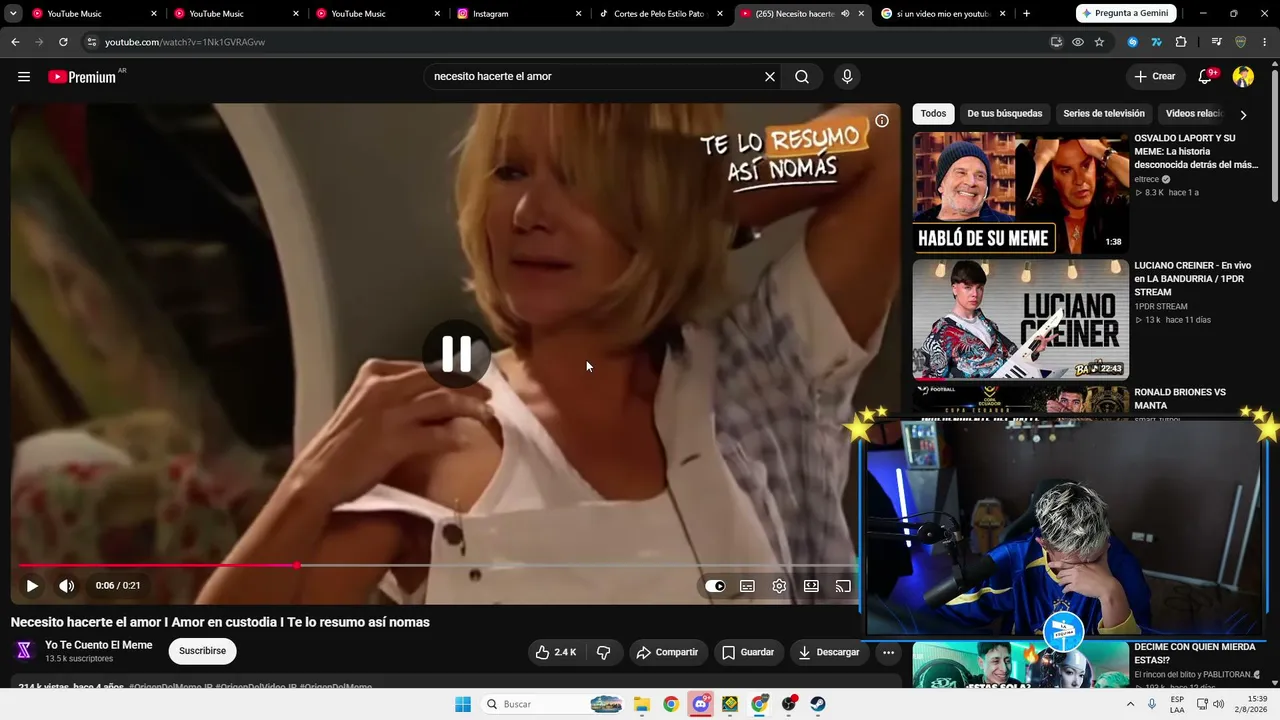Open the LUCIANO CREINER - En vivo video title
This screenshot has height=720, width=1280.
click(x=1192, y=279)
